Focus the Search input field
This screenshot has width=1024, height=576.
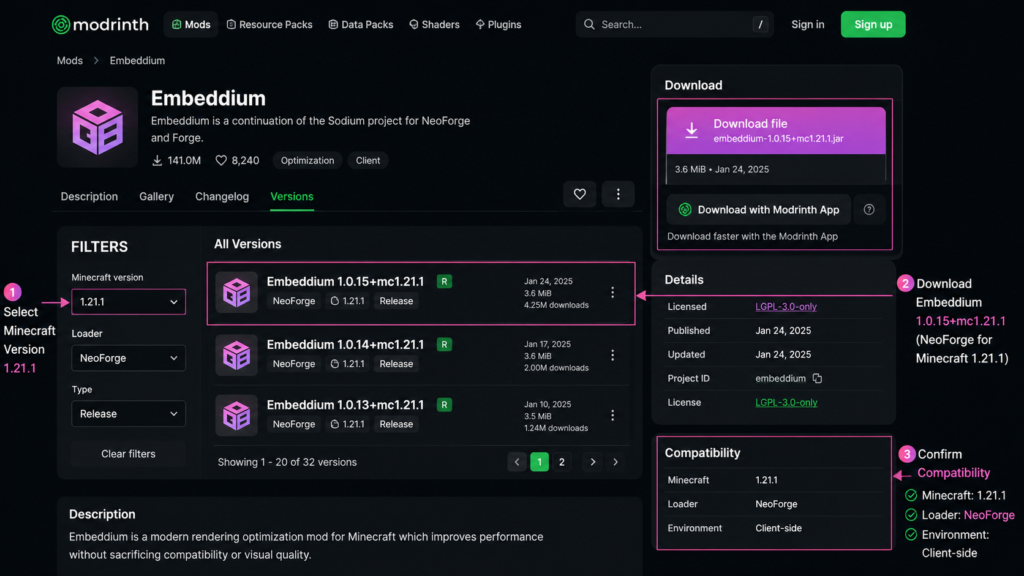click(x=675, y=24)
